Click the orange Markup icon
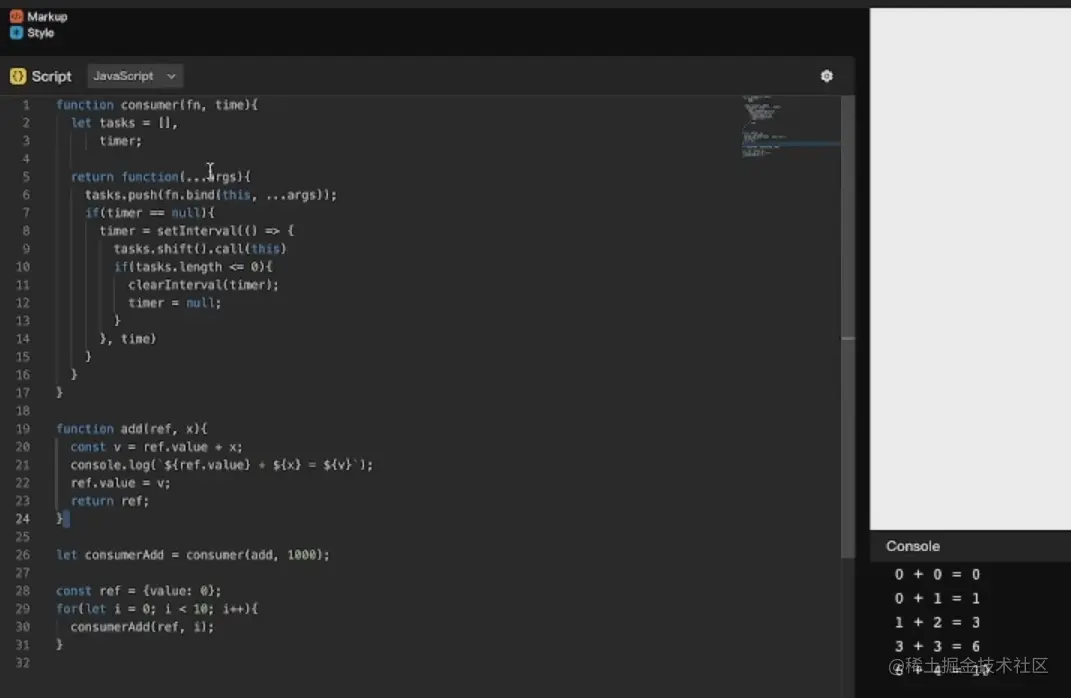 click(x=16, y=16)
